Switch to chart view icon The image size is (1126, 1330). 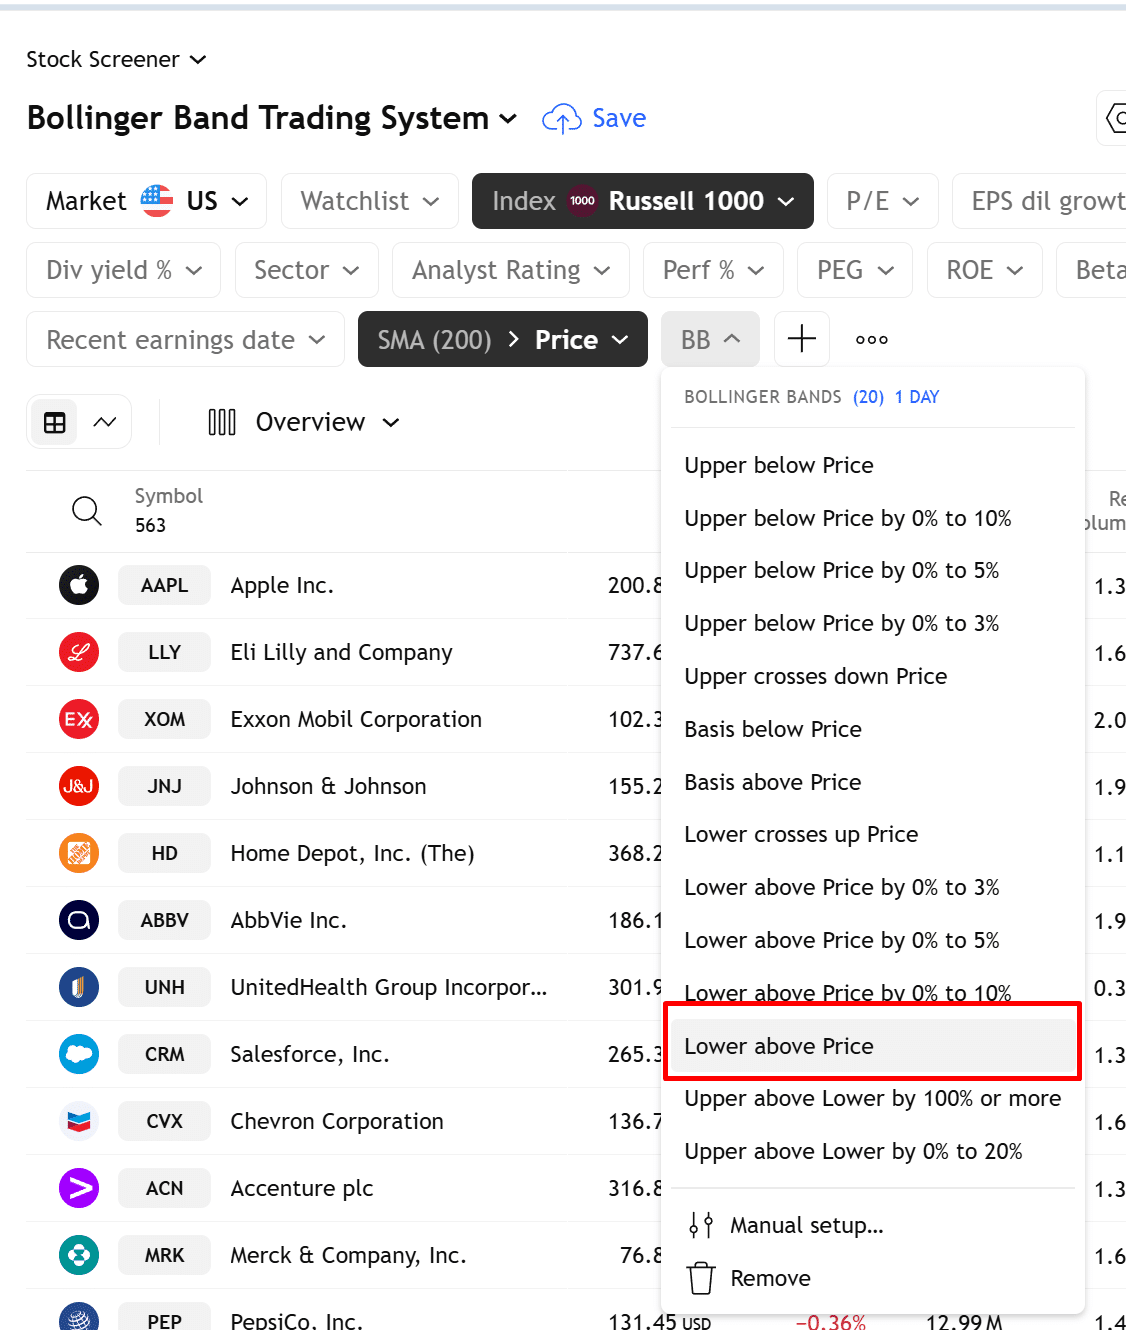(105, 422)
